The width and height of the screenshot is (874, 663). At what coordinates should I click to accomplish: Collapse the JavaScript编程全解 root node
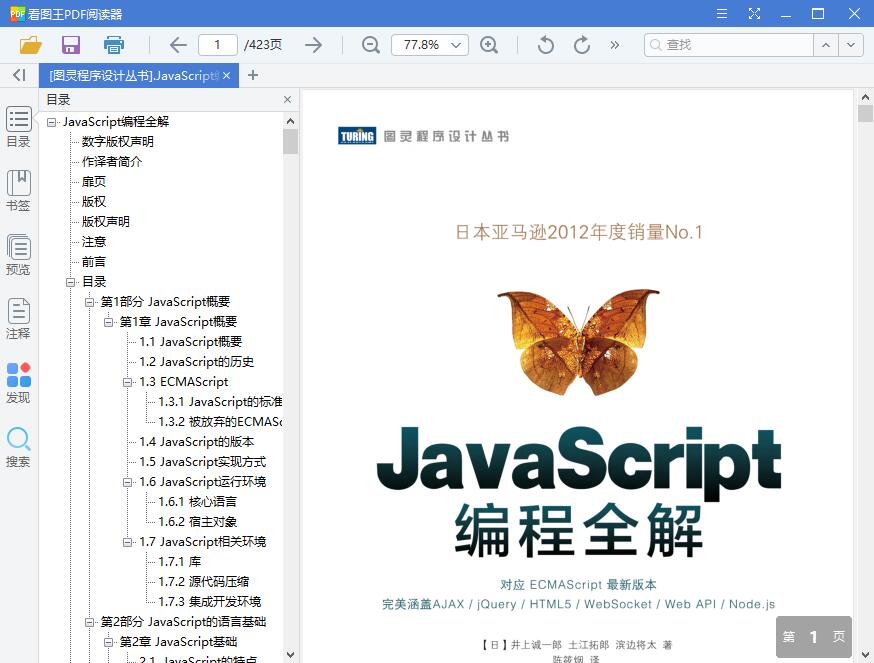click(51, 122)
